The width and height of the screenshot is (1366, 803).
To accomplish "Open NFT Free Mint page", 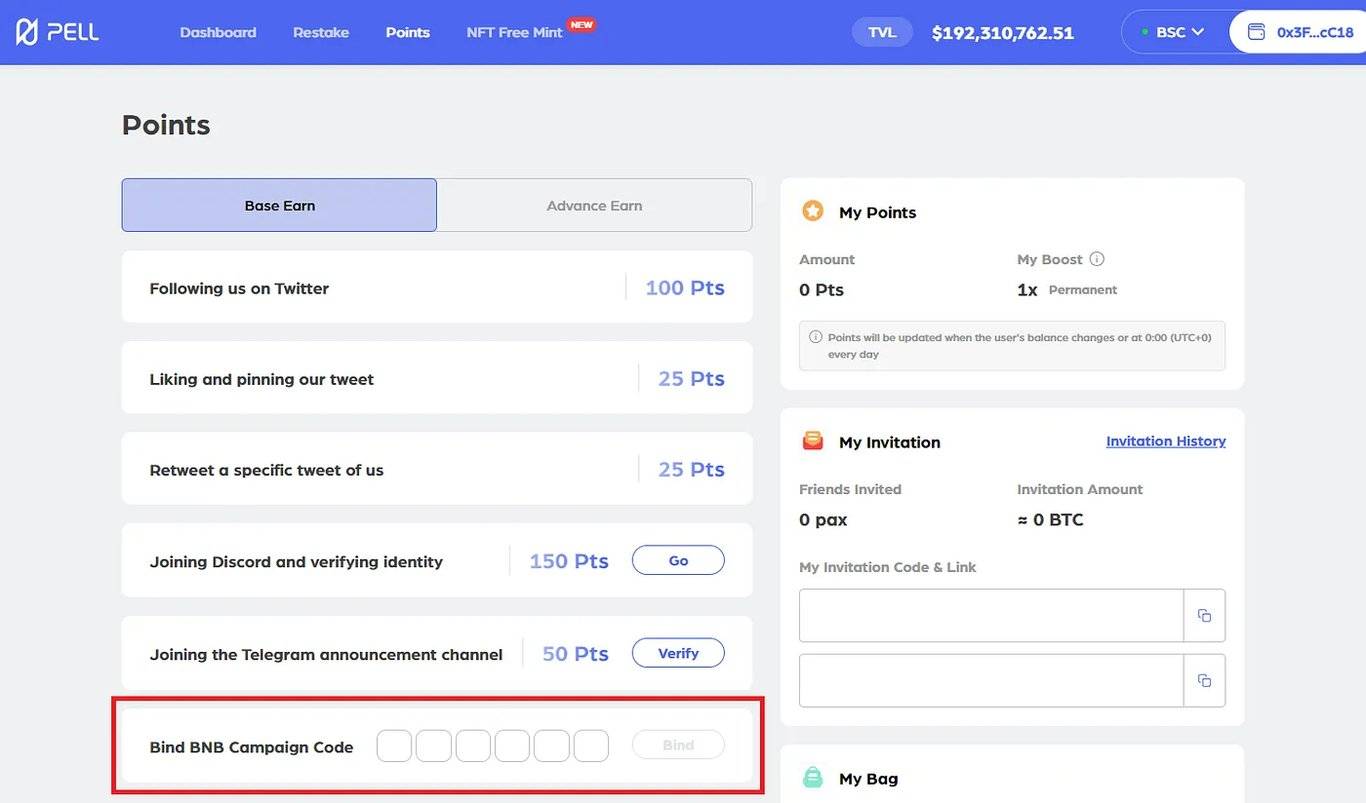I will pos(514,32).
